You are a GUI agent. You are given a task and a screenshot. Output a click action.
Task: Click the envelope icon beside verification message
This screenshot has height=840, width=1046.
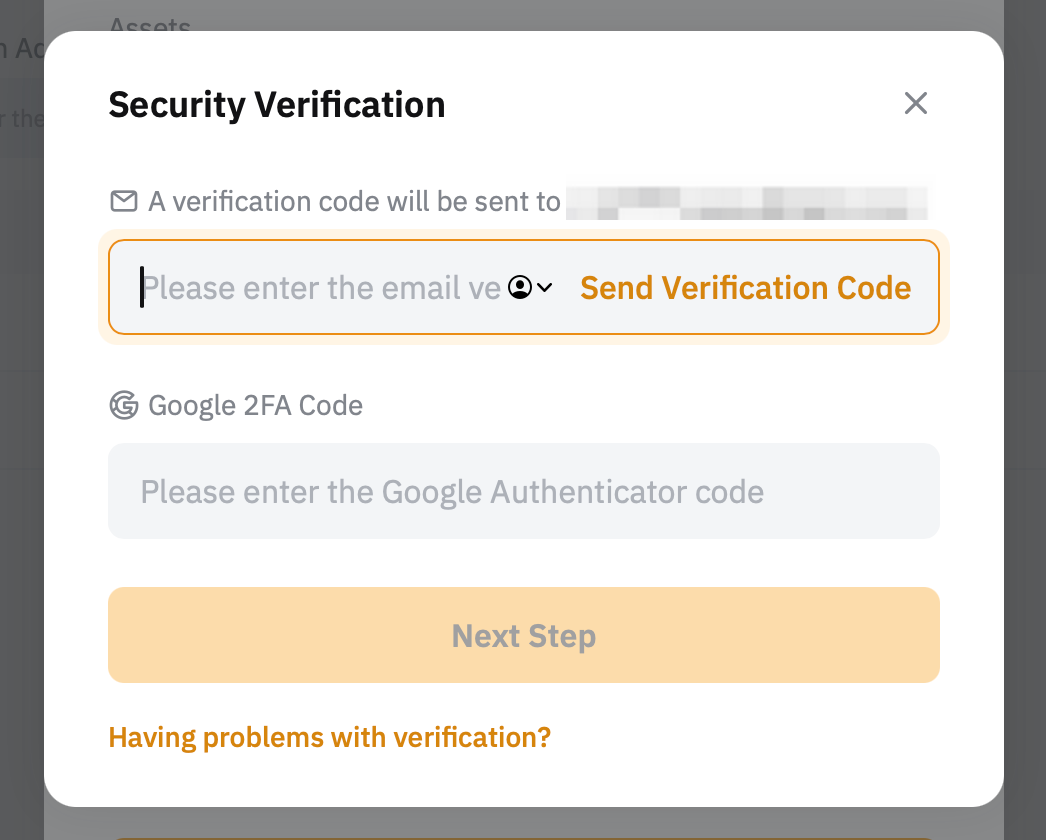point(123,202)
